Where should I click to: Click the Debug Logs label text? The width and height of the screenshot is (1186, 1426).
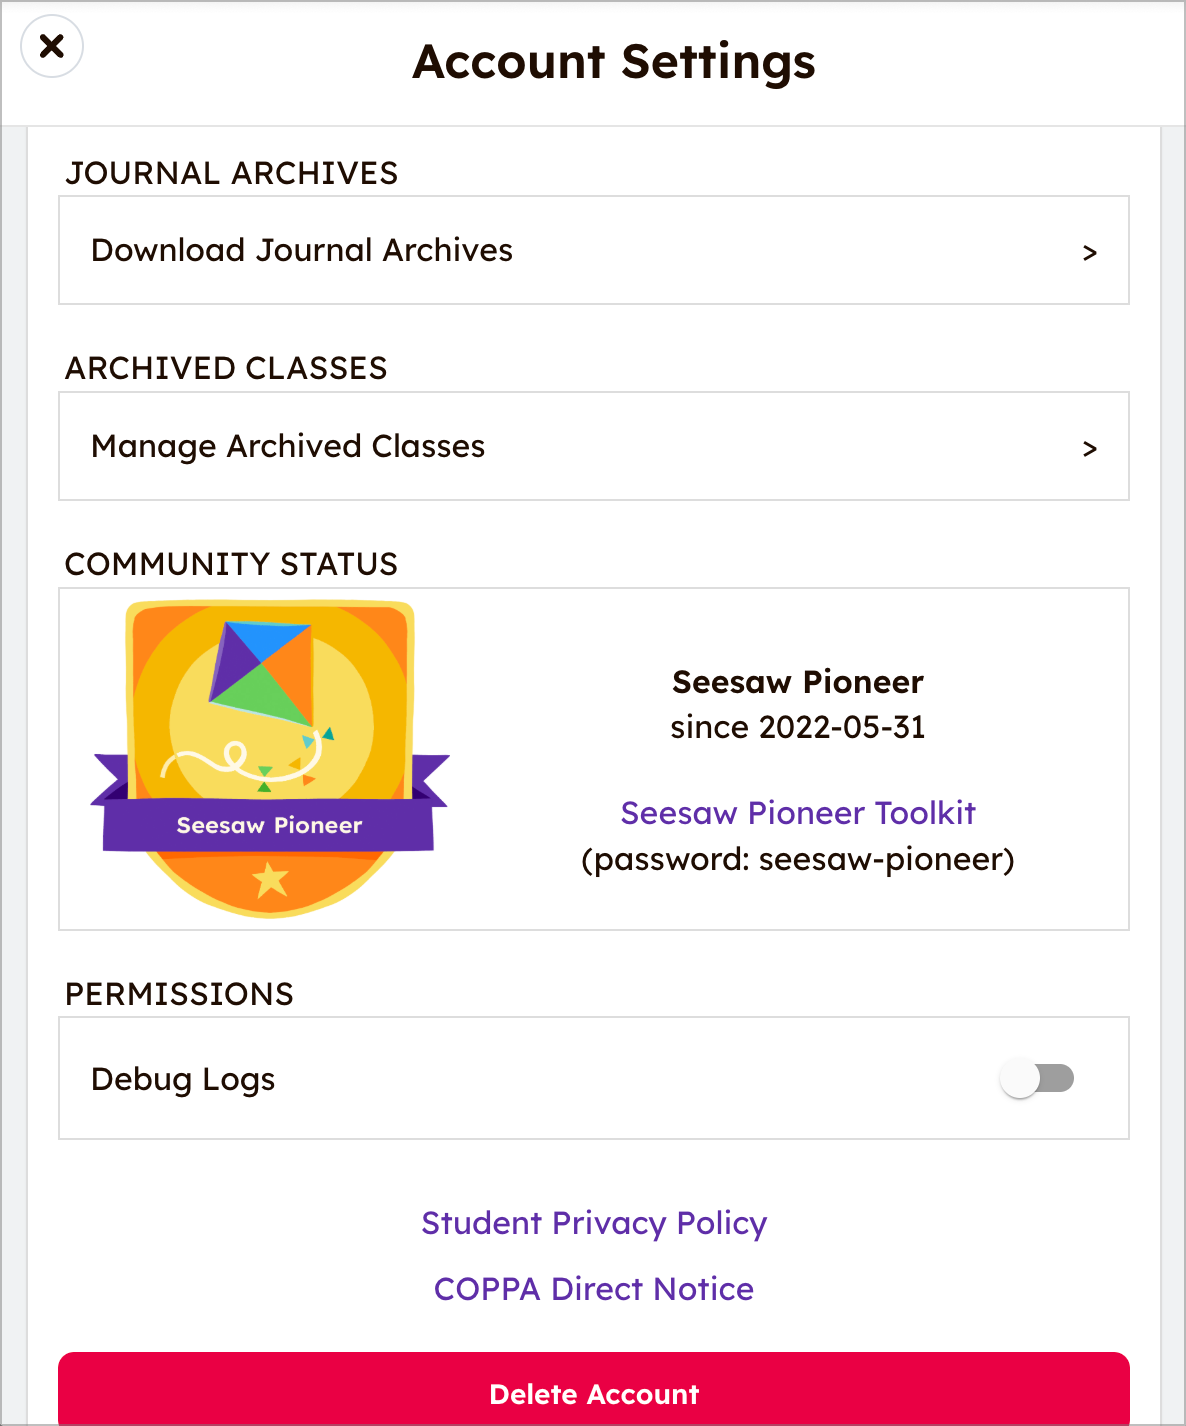point(183,1079)
